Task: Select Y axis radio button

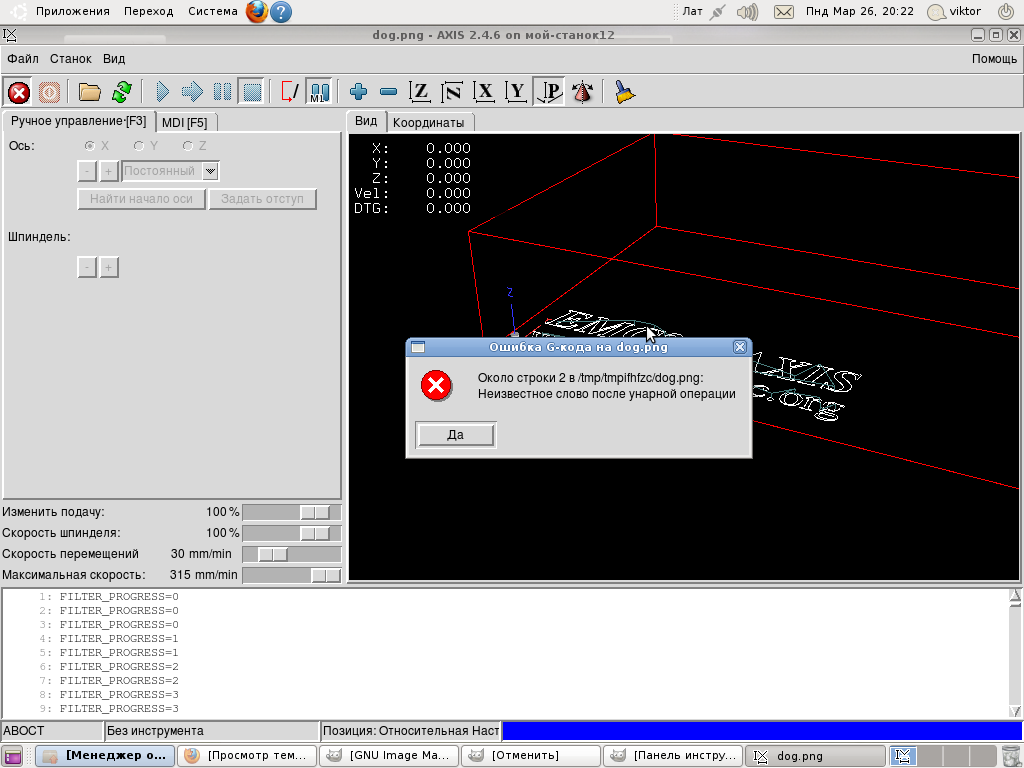Action: point(138,146)
